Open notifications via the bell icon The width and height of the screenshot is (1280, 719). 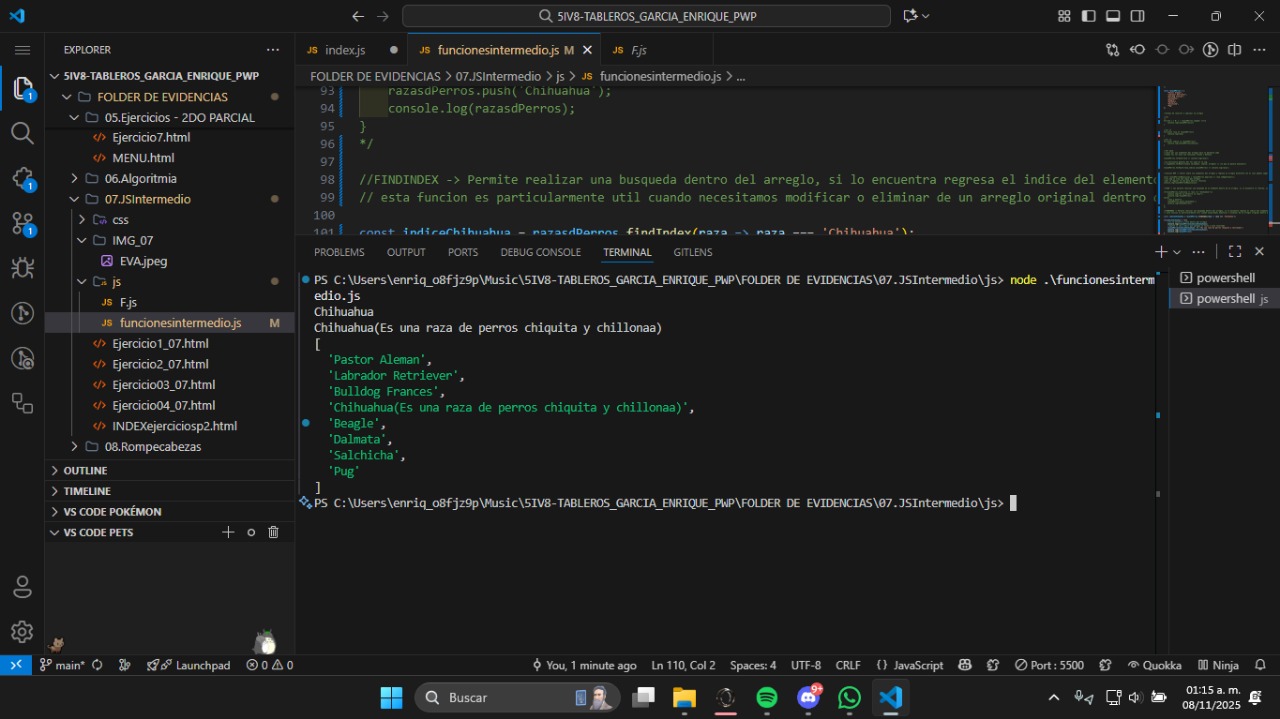pos(1259,665)
